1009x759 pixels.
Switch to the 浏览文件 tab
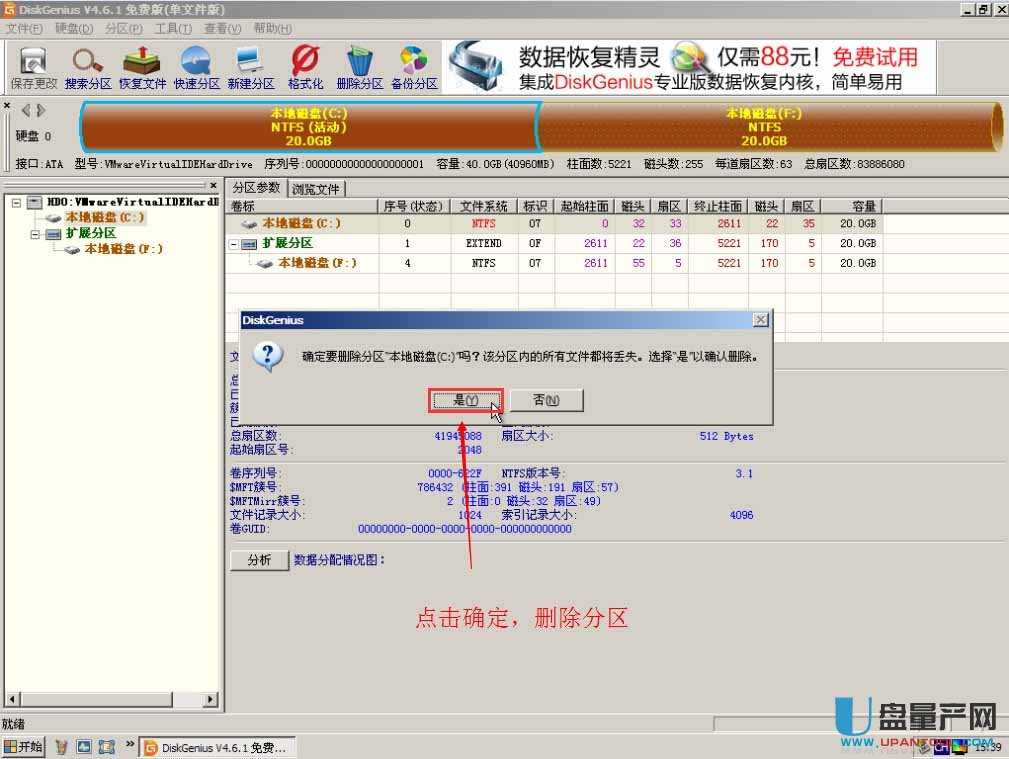315,188
